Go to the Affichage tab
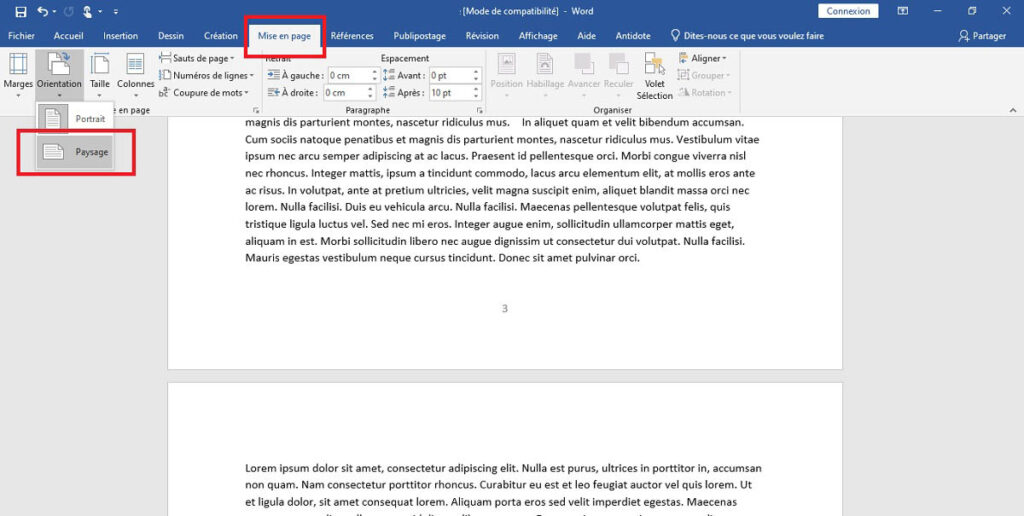1024x516 pixels. click(x=538, y=36)
